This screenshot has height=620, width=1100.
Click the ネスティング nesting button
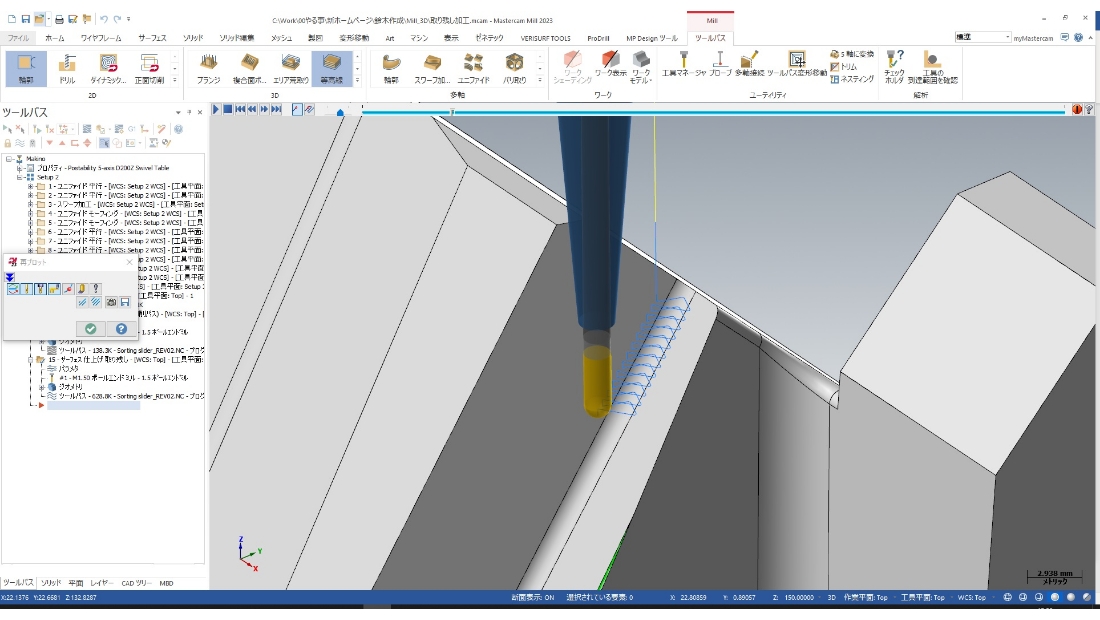pos(852,79)
